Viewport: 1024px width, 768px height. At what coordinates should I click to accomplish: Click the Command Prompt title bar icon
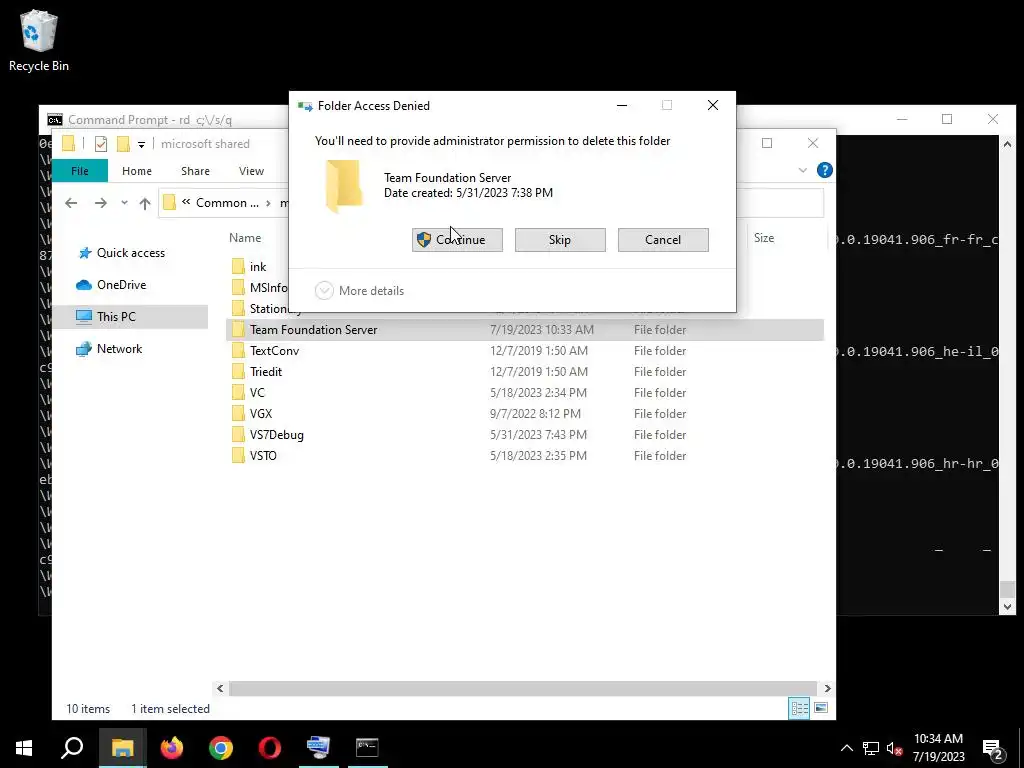(55, 120)
